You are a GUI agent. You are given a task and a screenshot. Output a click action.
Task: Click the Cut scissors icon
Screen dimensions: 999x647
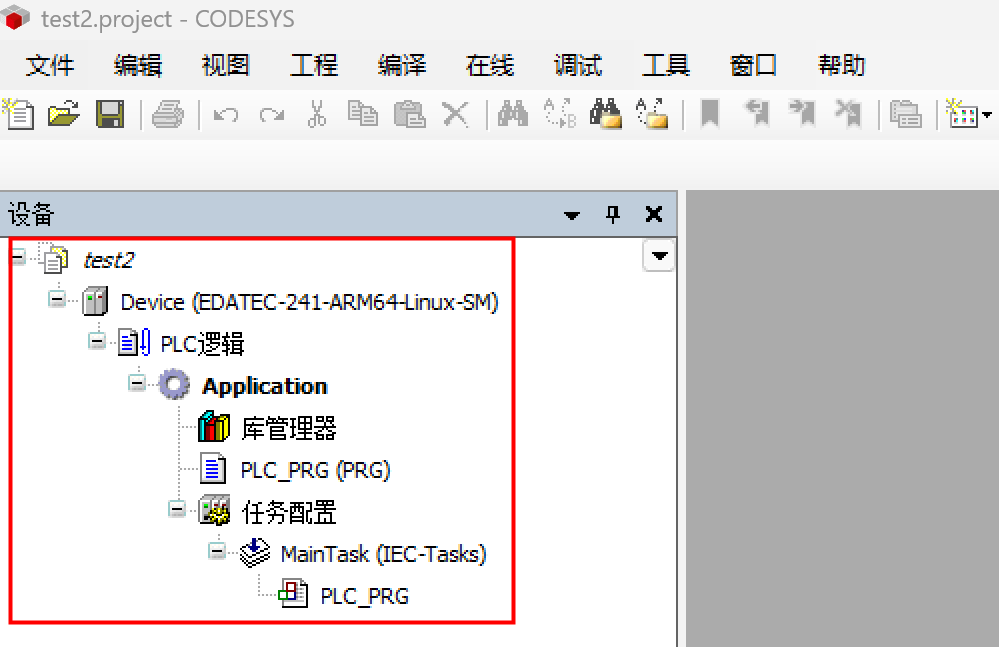[x=317, y=114]
